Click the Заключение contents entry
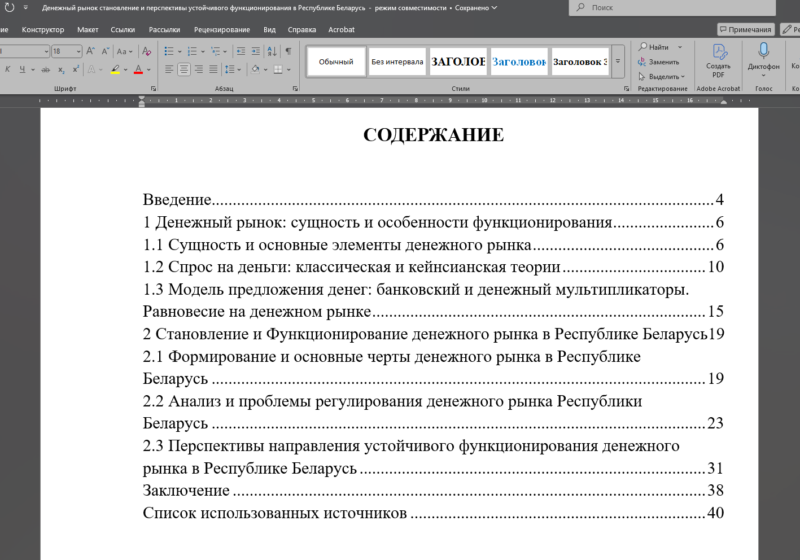Image resolution: width=800 pixels, height=560 pixels. click(433, 490)
